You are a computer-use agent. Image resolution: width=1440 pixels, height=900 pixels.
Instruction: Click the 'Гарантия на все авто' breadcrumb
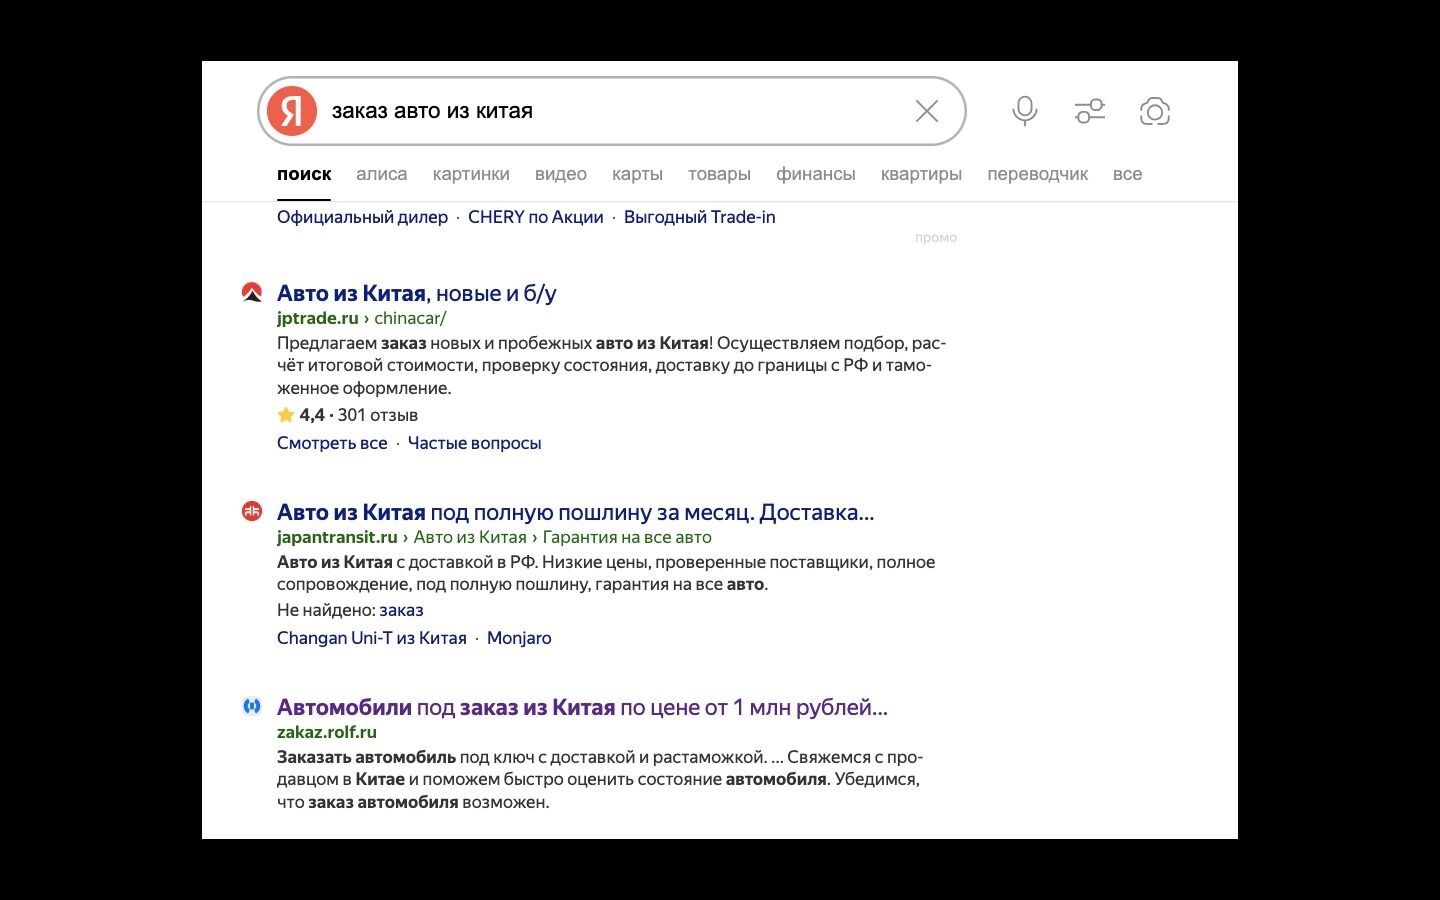[627, 537]
